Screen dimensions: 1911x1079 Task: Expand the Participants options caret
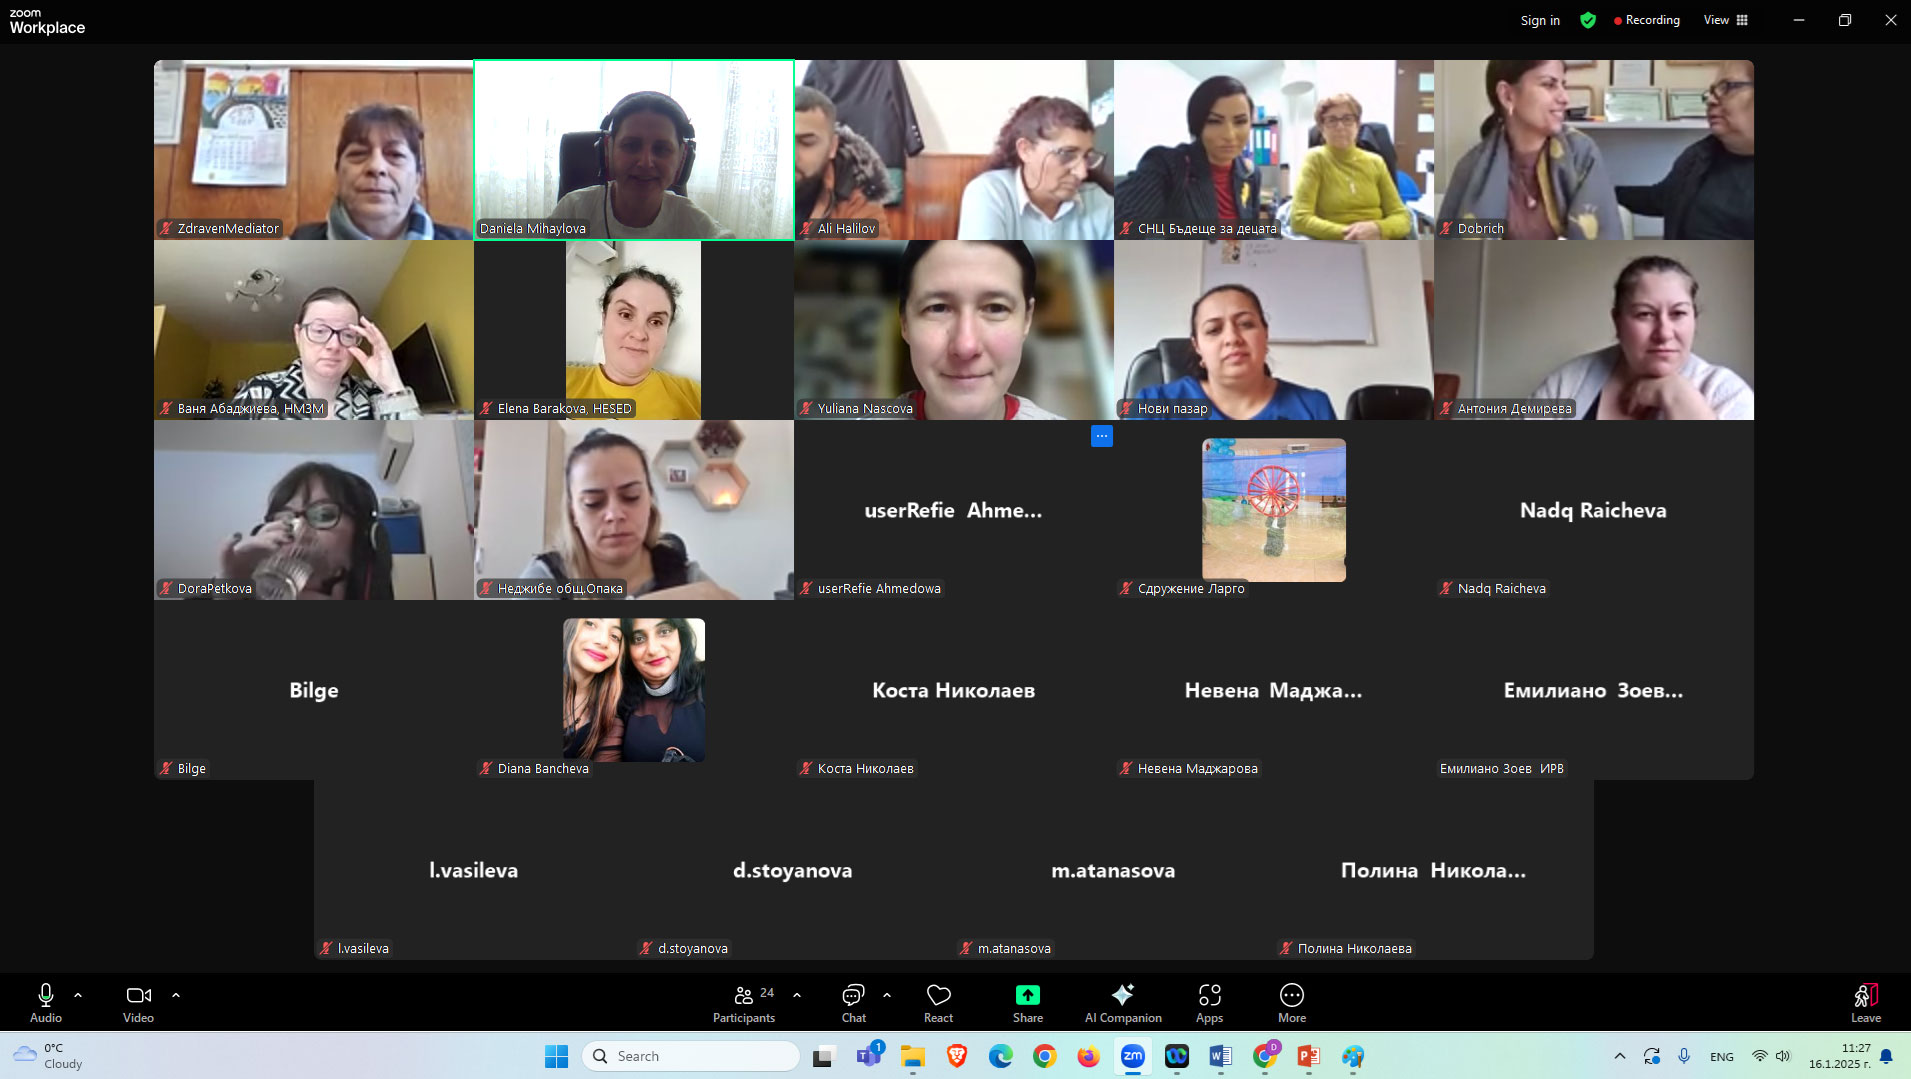pos(797,995)
